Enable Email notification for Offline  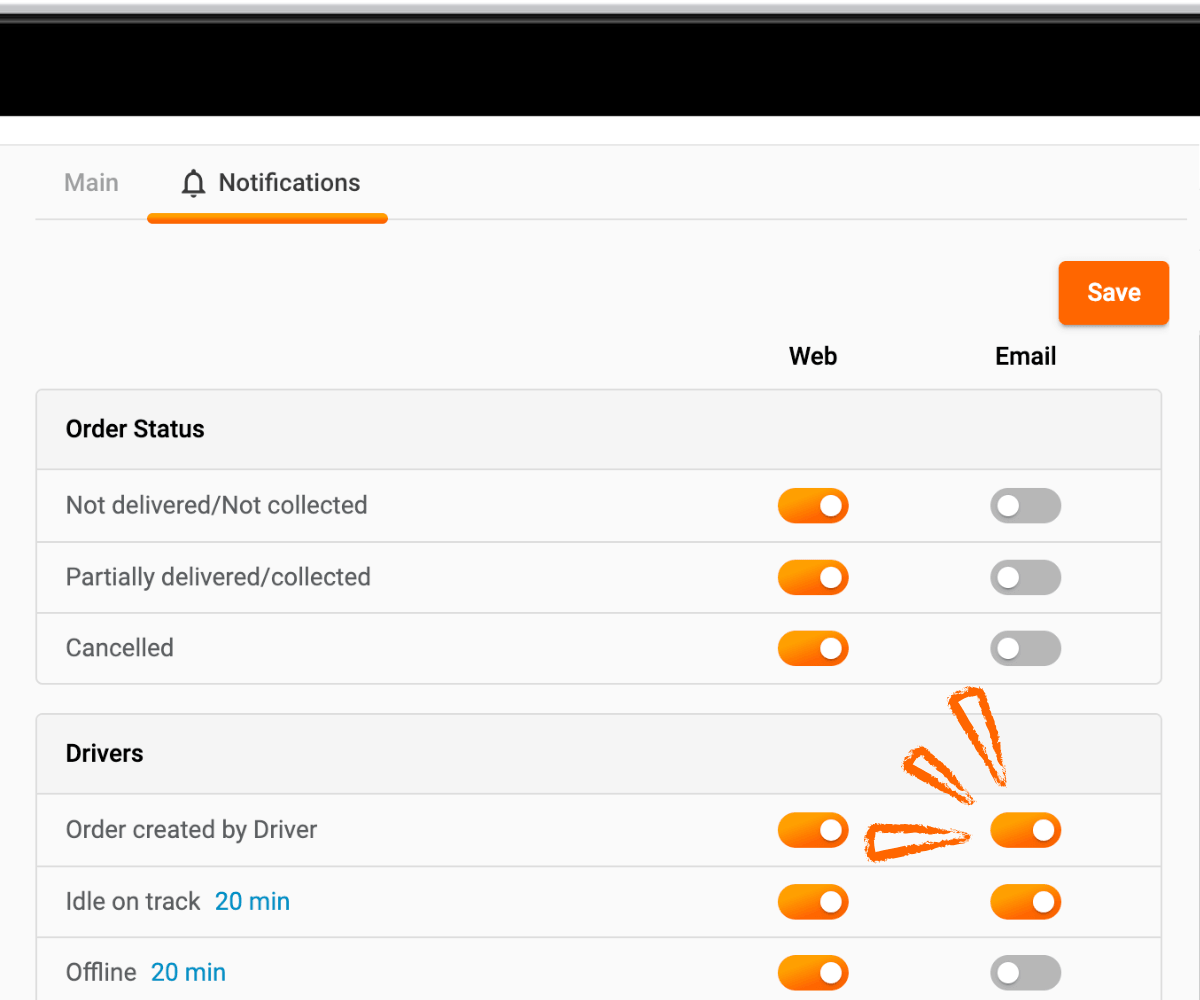[1025, 972]
